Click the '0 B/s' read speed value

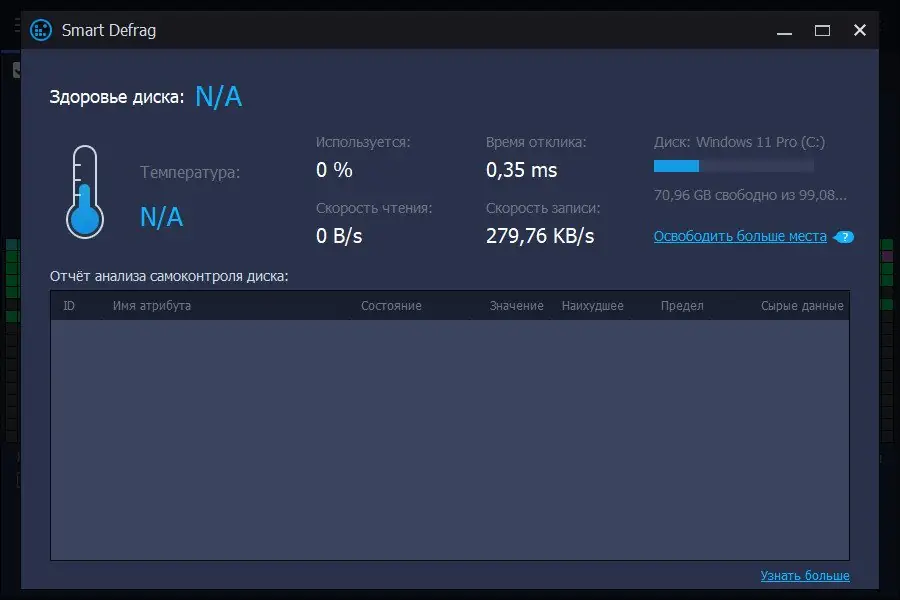[339, 236]
